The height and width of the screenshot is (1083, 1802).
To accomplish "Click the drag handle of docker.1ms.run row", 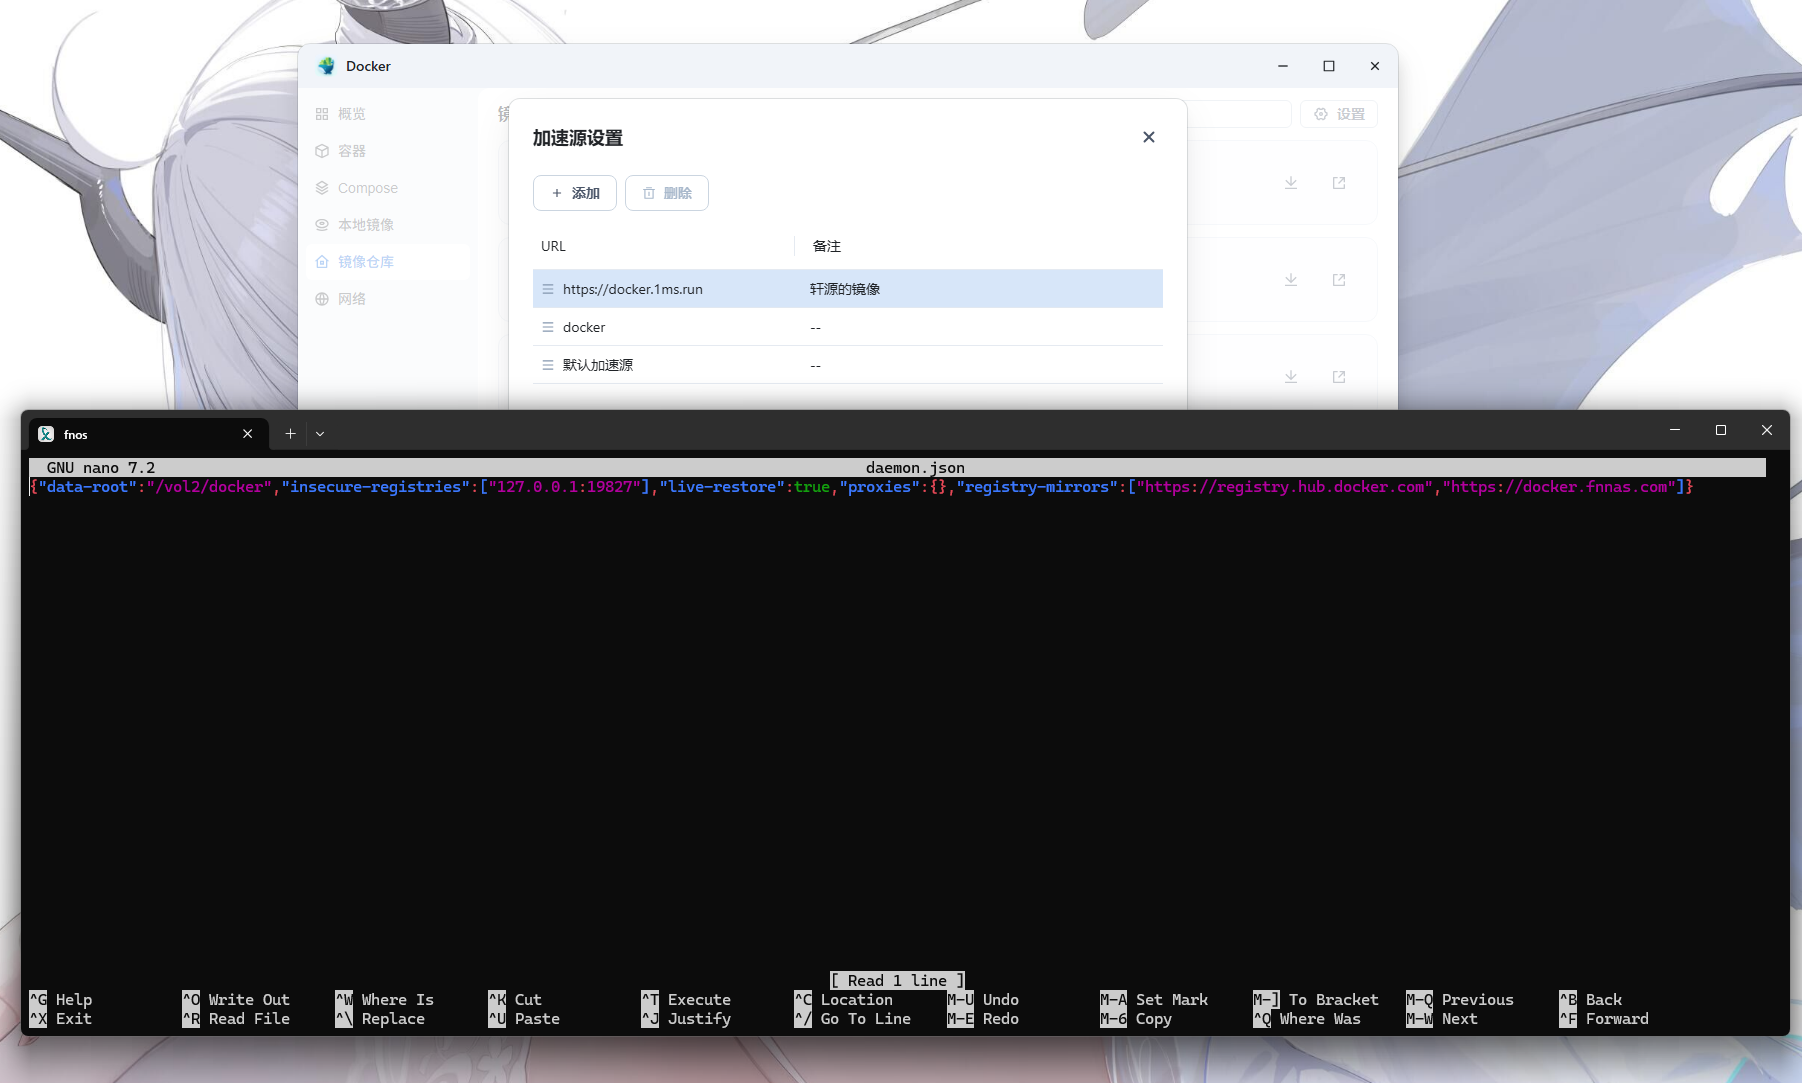I will [x=548, y=289].
